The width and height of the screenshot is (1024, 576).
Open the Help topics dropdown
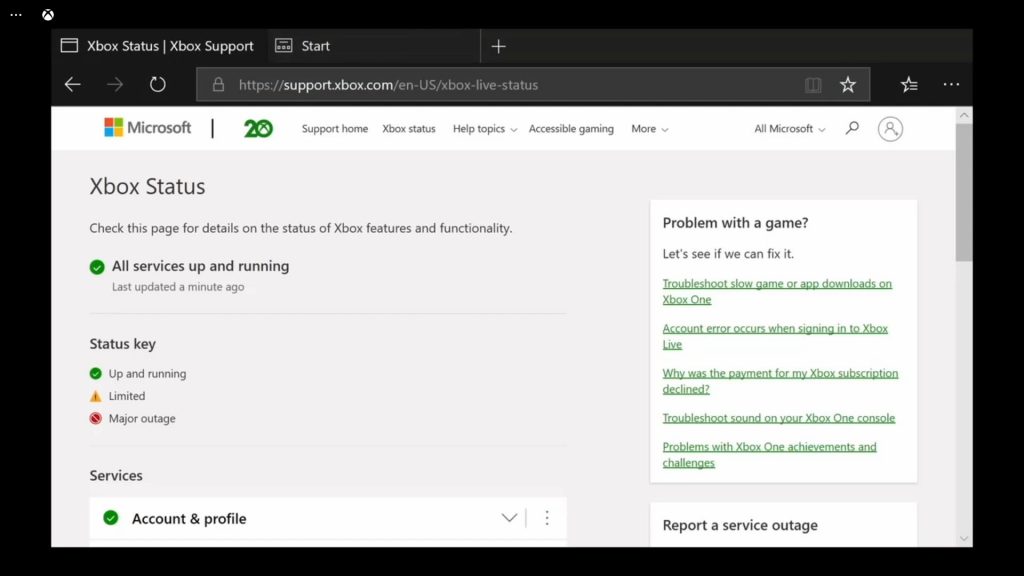click(x=485, y=129)
